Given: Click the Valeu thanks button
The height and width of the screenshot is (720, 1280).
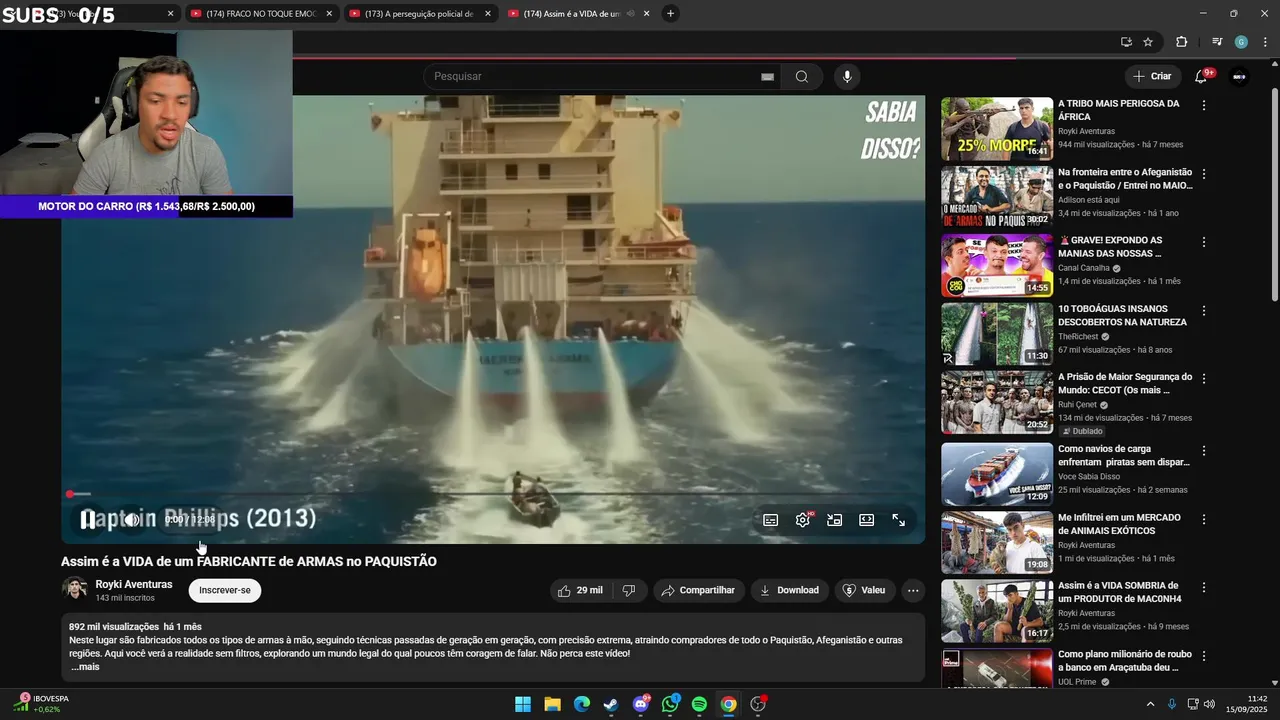Looking at the screenshot, I should (864, 590).
